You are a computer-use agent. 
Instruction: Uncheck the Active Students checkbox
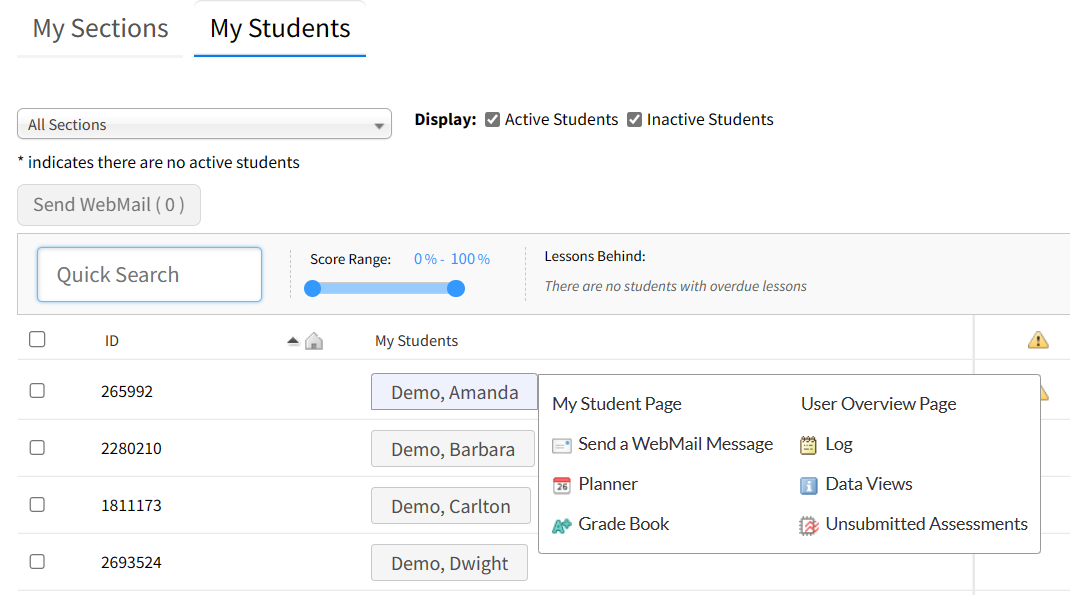(x=492, y=120)
